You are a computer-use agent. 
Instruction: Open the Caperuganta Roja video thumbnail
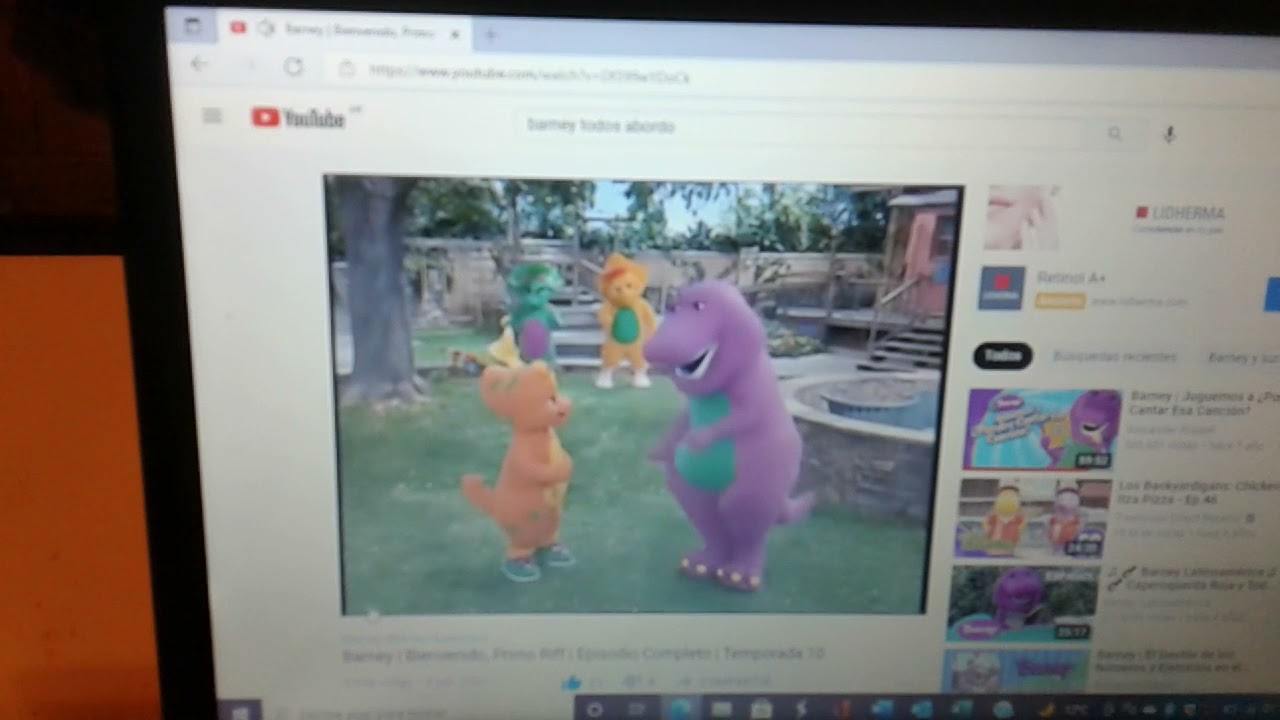[1023, 604]
